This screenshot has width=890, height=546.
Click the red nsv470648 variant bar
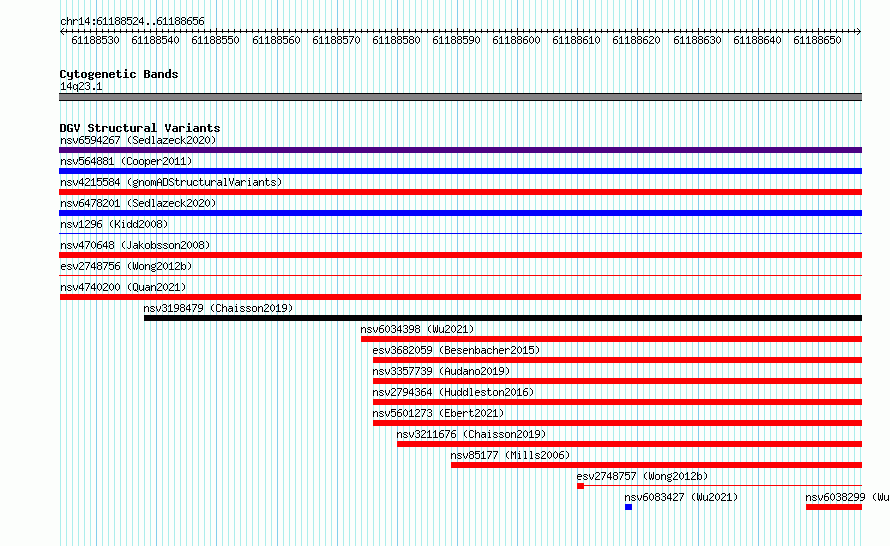click(x=460, y=255)
